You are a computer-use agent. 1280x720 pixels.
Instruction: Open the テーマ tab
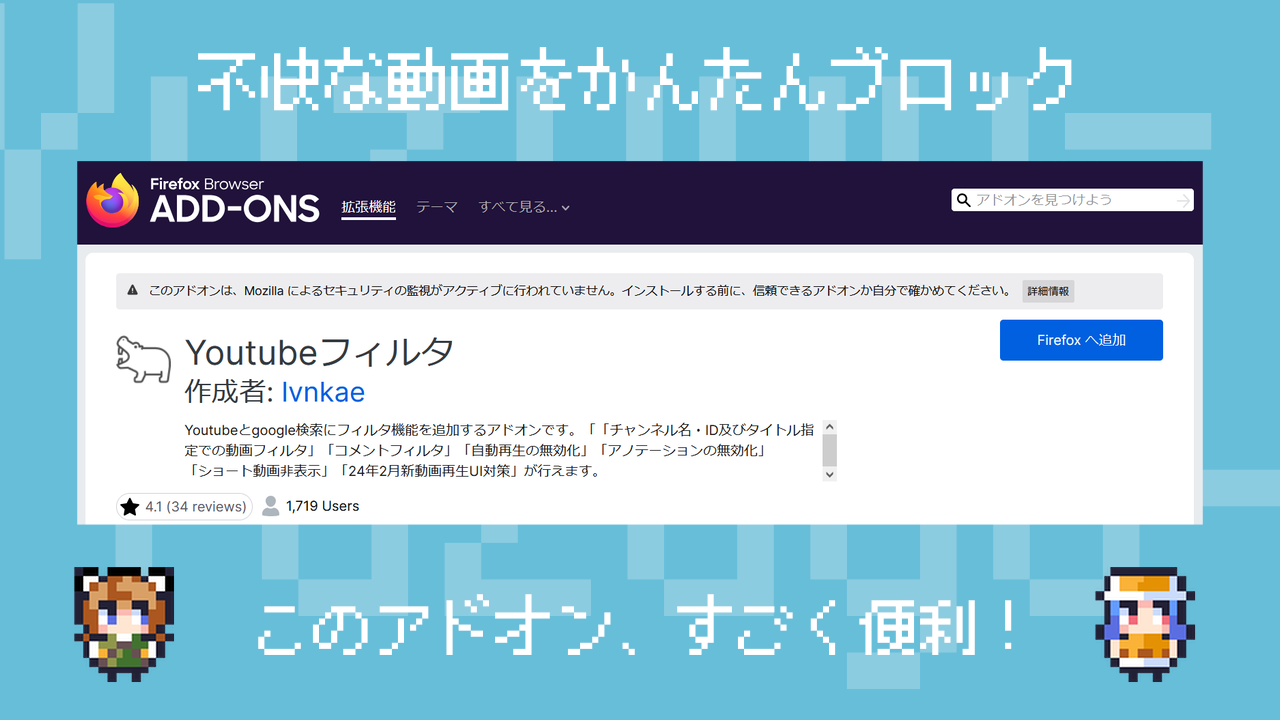[x=437, y=207]
